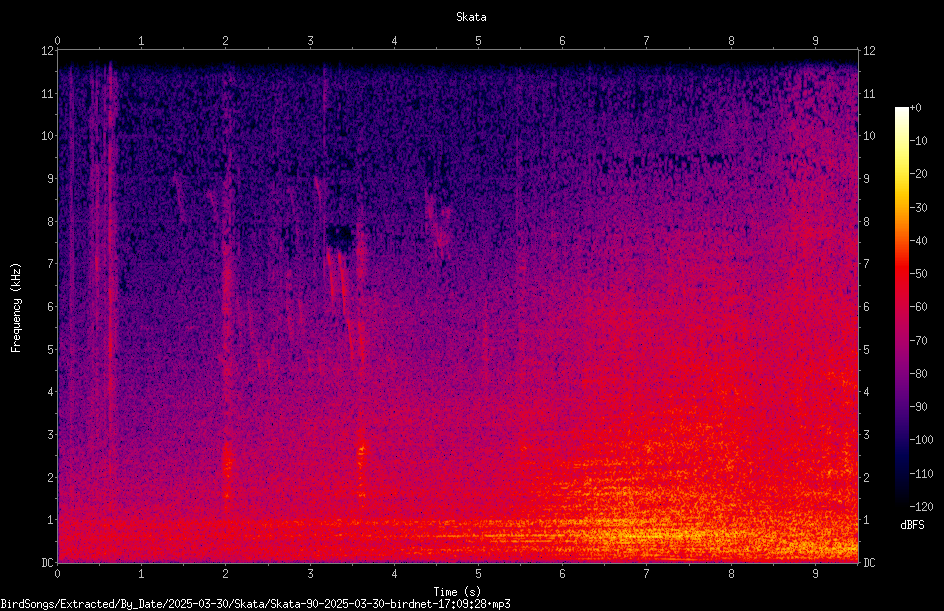Image resolution: width=944 pixels, height=611 pixels.
Task: Click the "-110" color scale label
Action: 921,474
